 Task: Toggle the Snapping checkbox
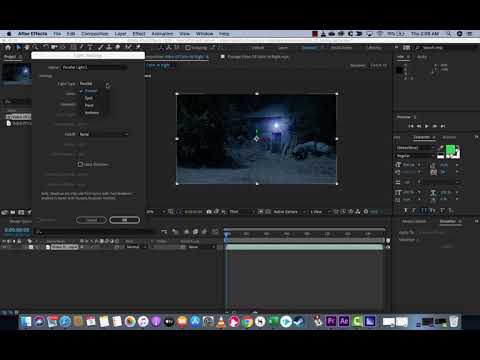188,48
